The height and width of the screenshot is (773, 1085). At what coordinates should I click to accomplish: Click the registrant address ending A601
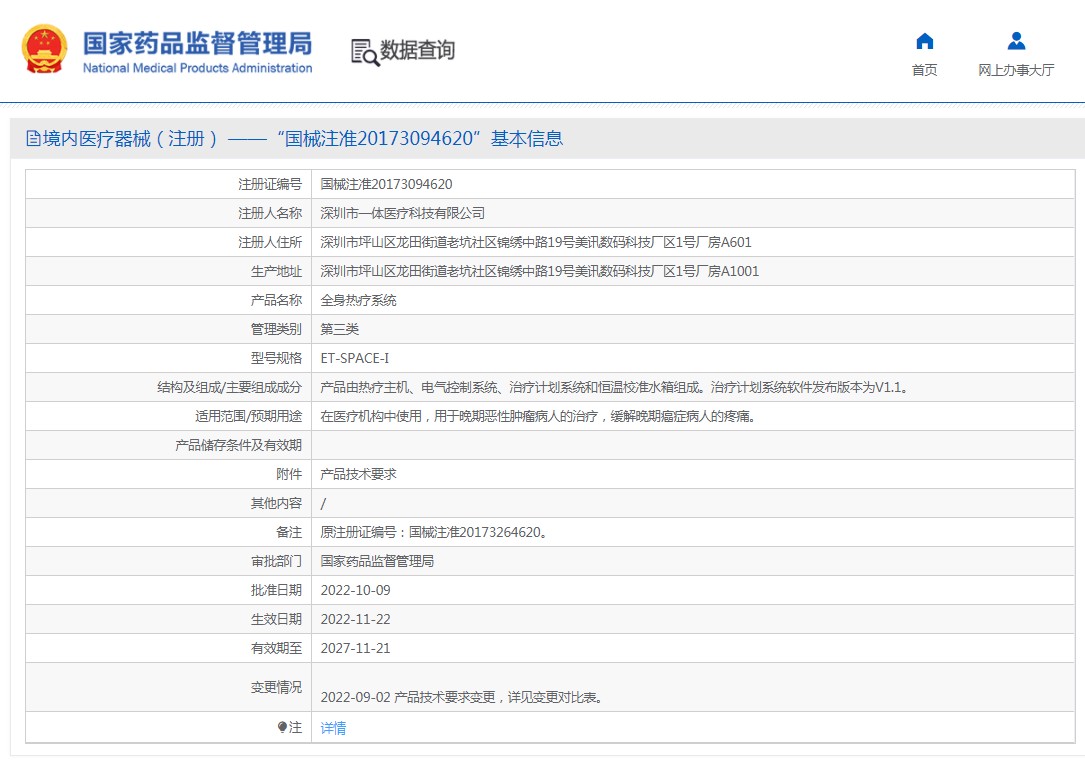tap(536, 242)
